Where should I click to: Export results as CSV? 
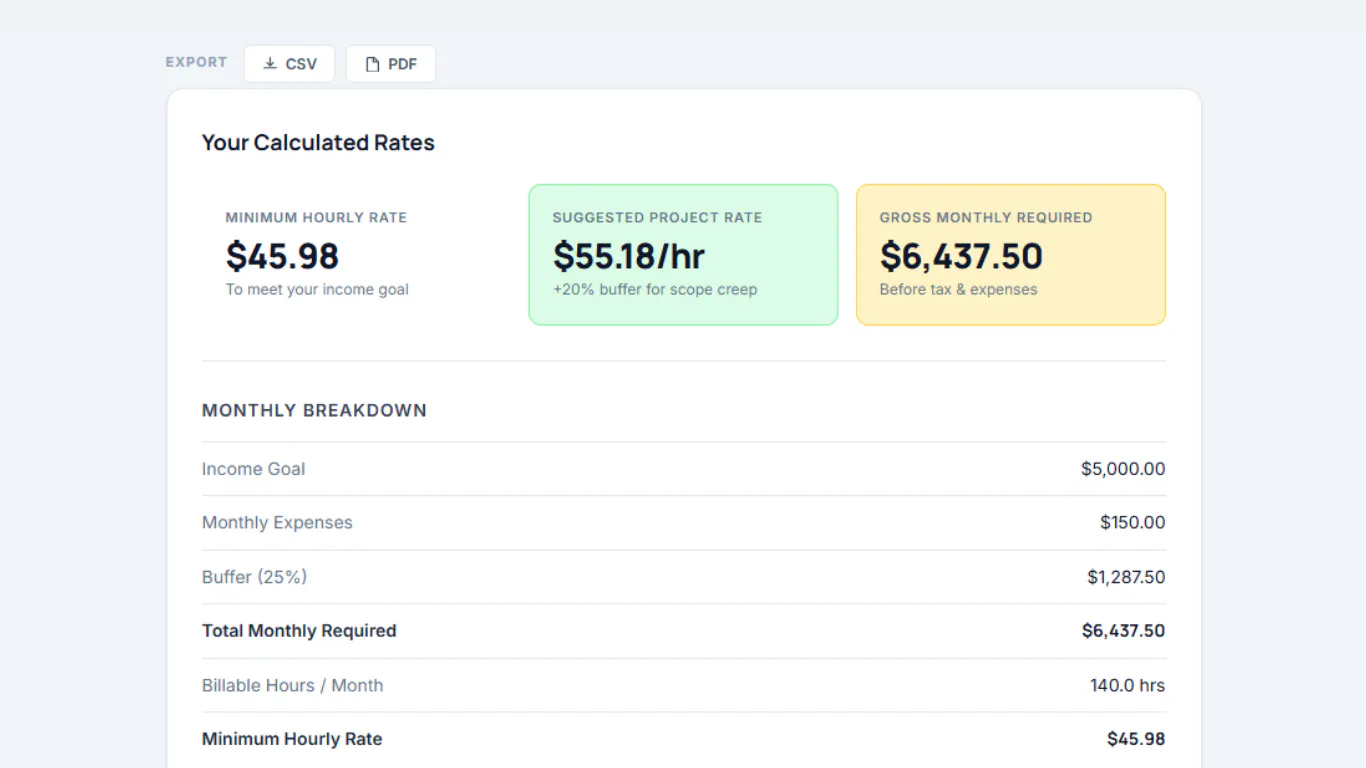tap(289, 64)
